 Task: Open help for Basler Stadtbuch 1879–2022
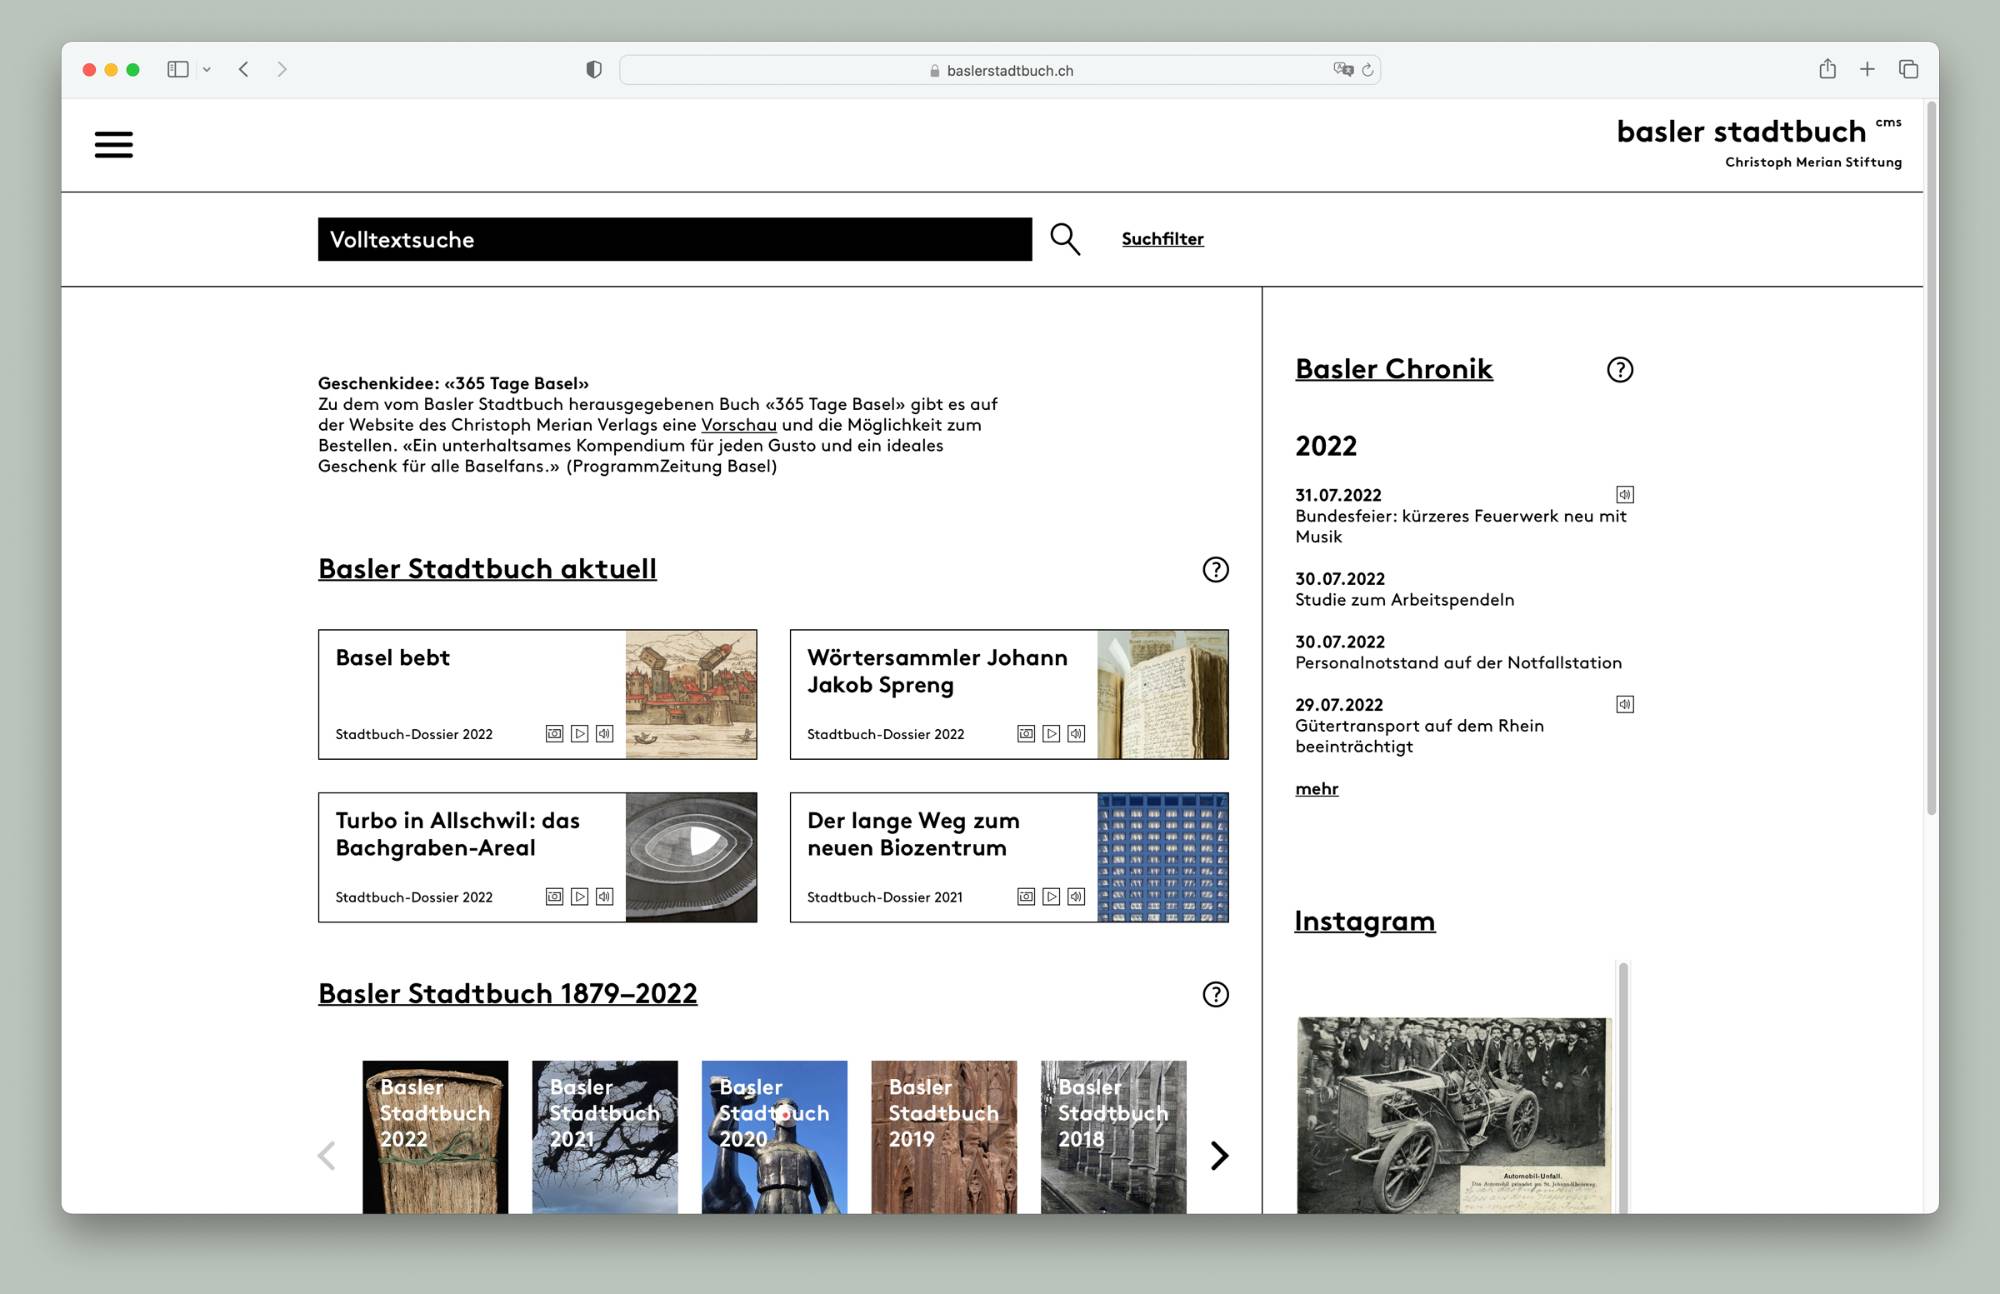click(x=1215, y=994)
